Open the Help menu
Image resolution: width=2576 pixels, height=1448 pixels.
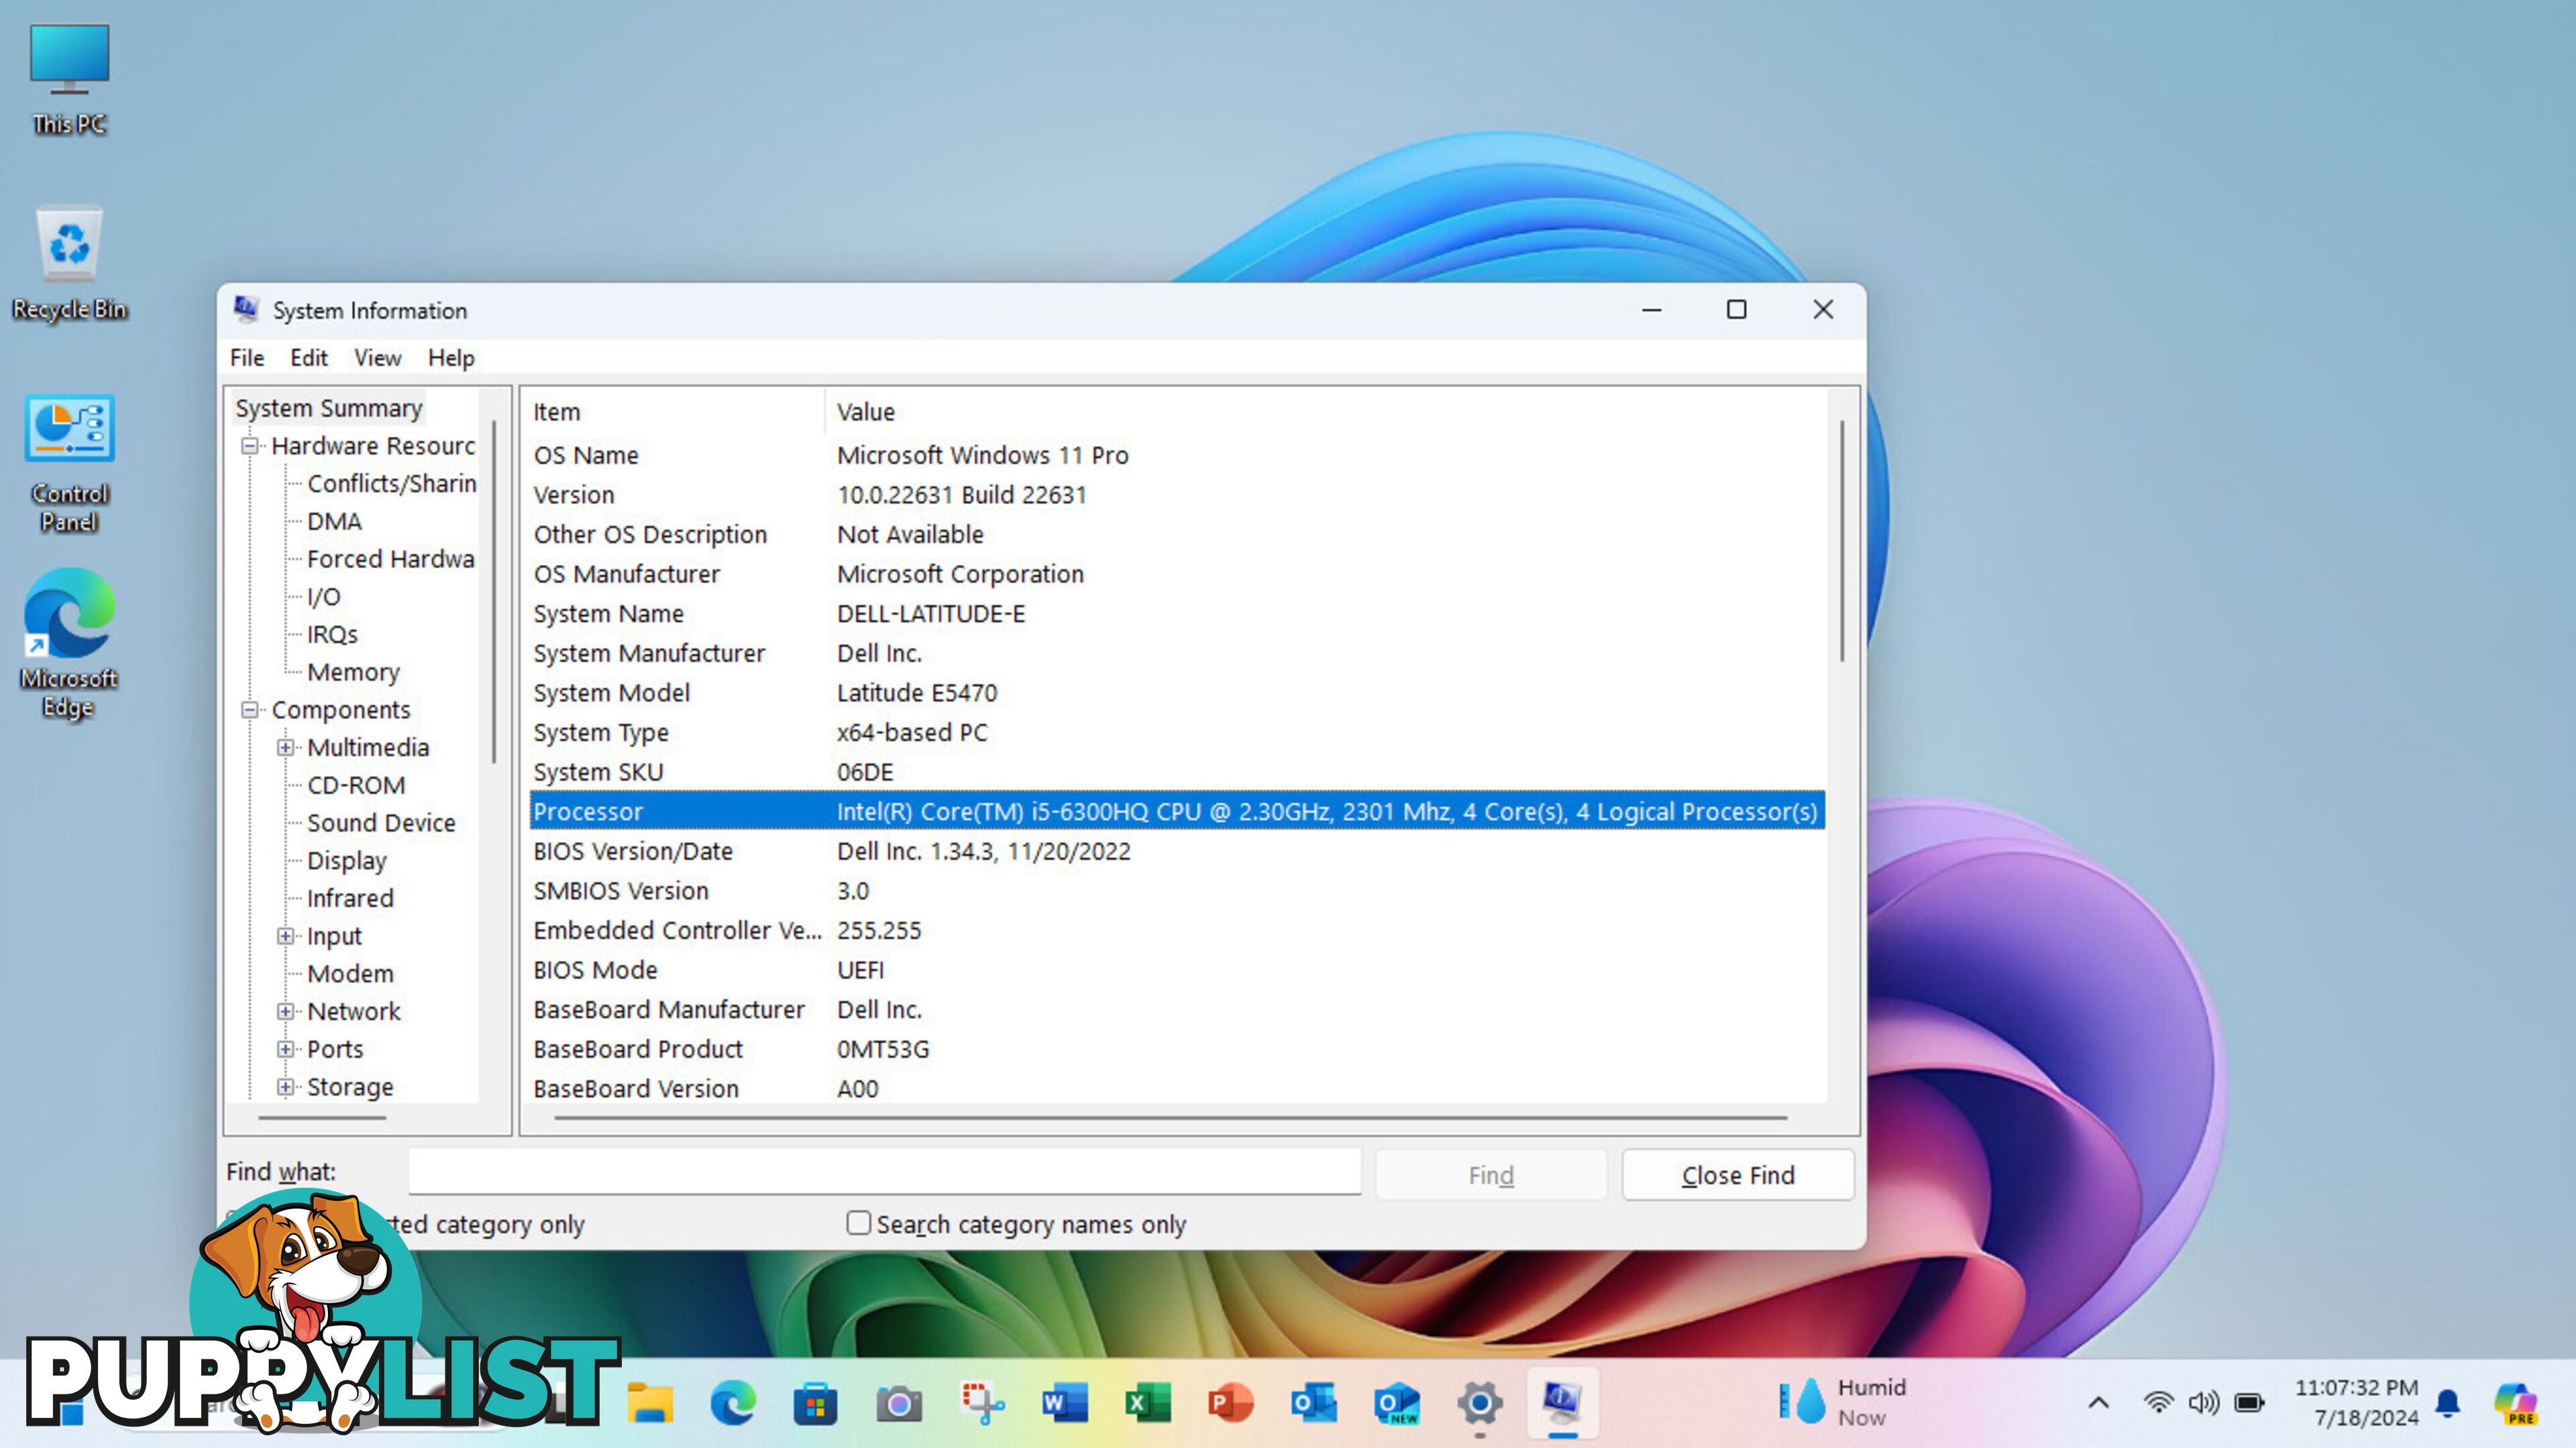(451, 358)
